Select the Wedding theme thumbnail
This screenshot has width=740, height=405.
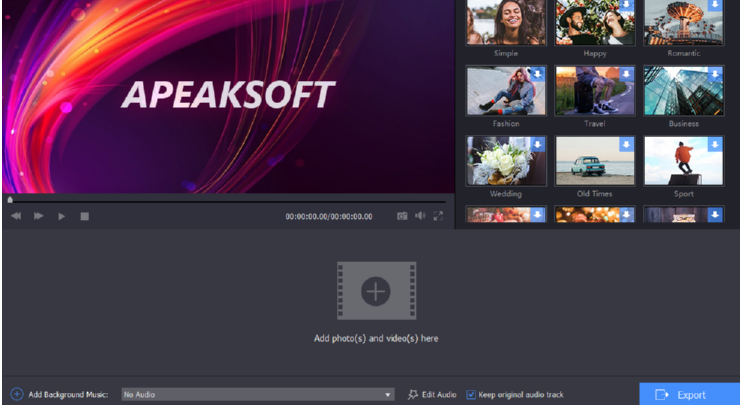[506, 161]
